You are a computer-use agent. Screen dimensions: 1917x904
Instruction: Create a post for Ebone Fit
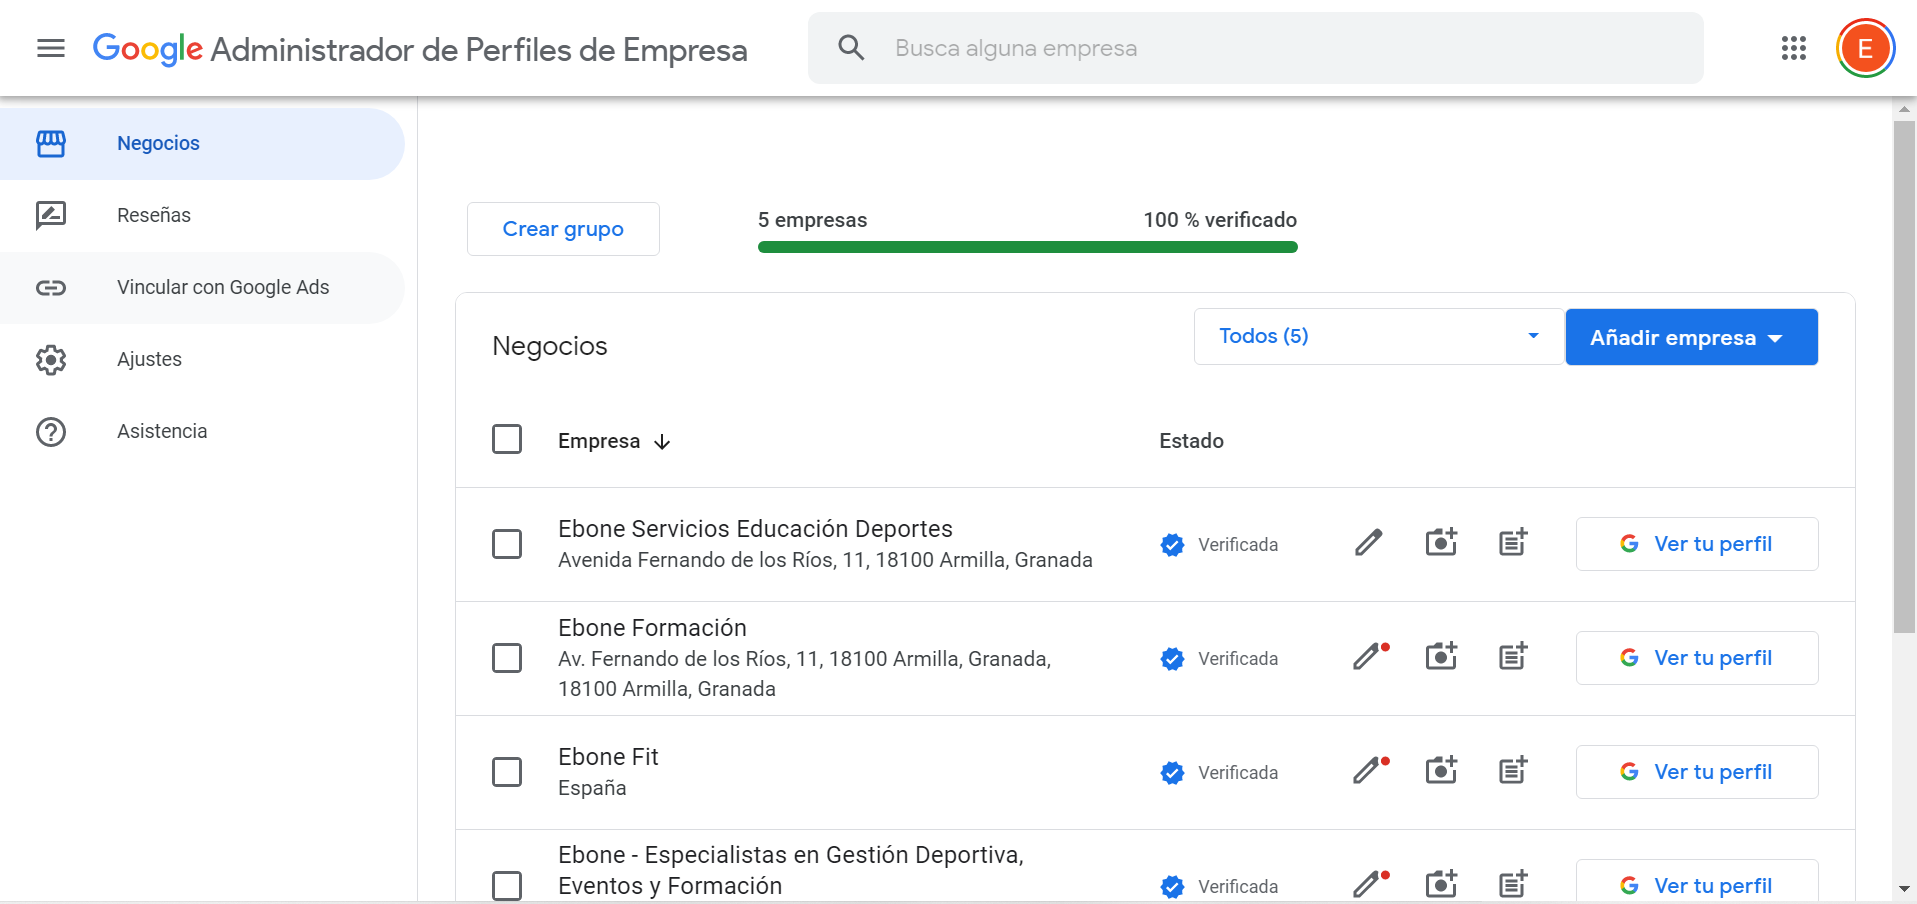[x=1511, y=770]
